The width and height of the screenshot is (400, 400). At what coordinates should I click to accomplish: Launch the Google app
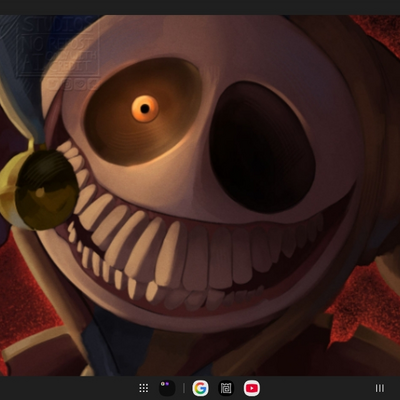click(x=200, y=388)
